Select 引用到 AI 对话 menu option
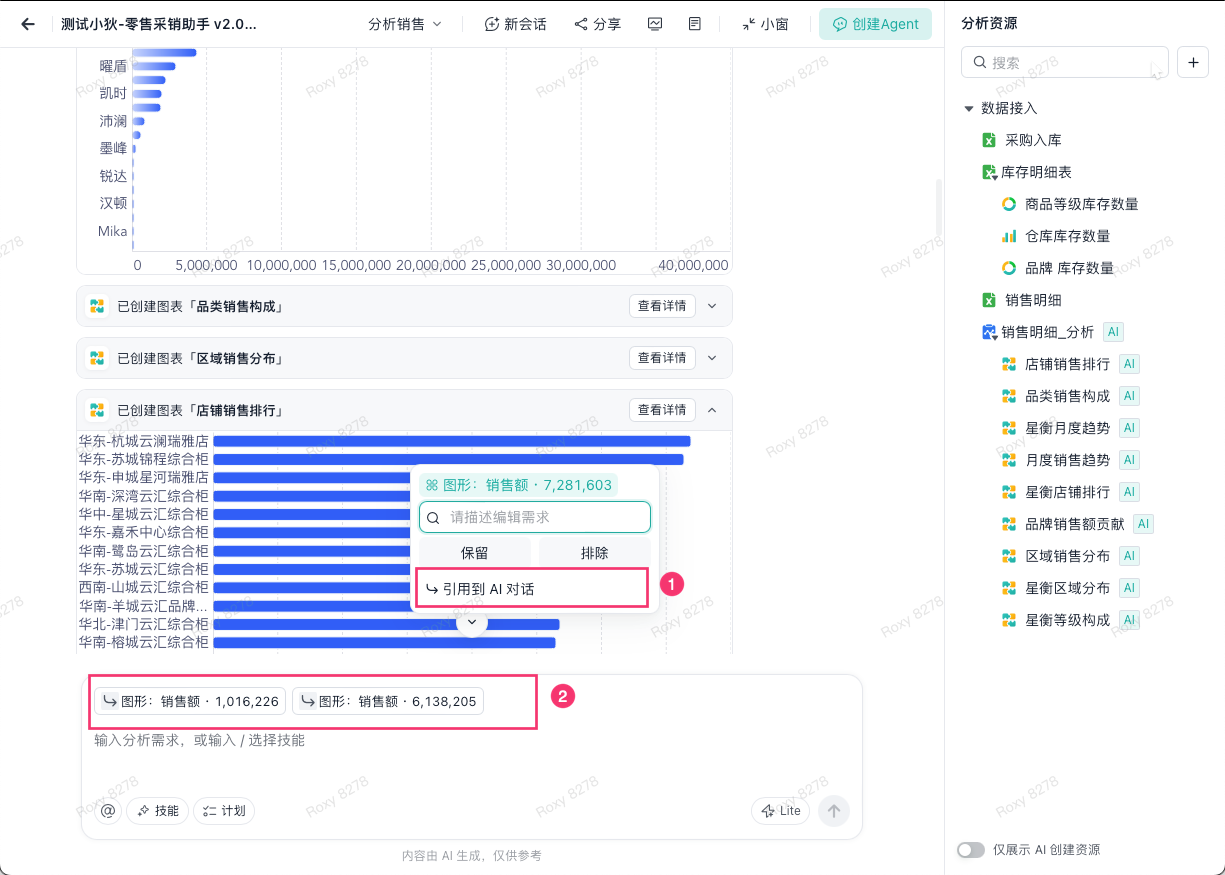 coord(532,589)
